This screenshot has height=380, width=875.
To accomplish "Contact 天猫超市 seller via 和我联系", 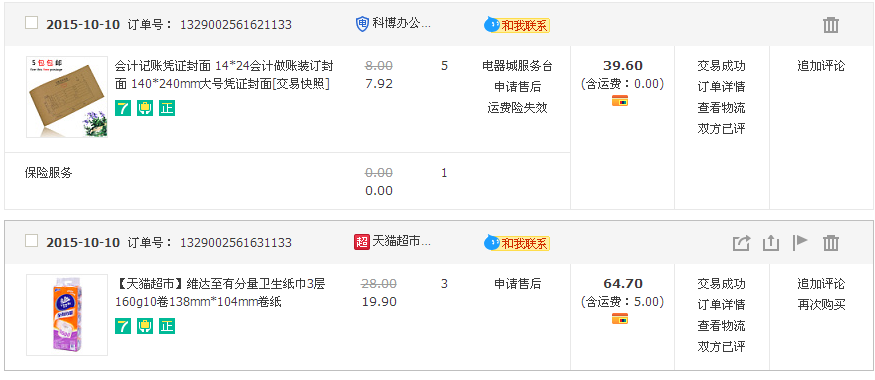I will point(517,243).
